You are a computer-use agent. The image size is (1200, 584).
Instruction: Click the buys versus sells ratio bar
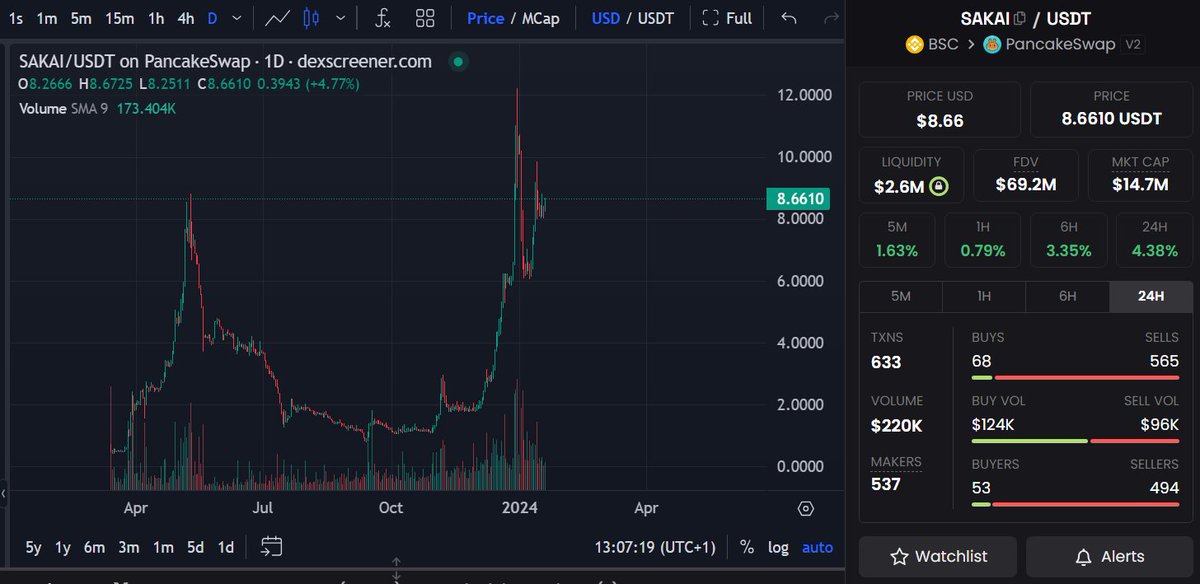(x=1075, y=377)
